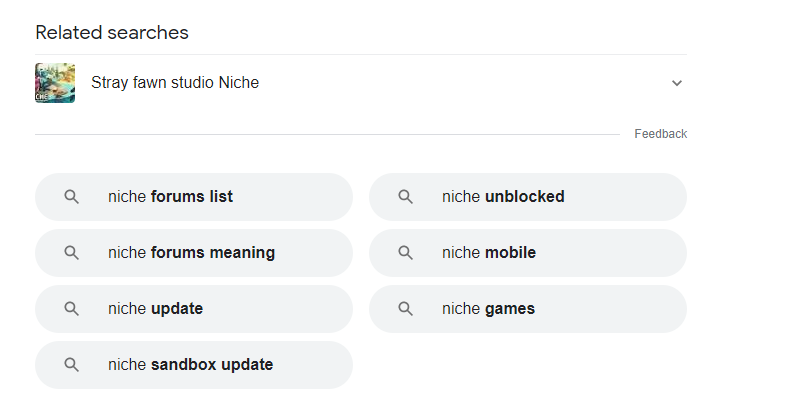788x417 pixels.
Task: Click magnifier icon next to niche unblocked
Action: coord(406,197)
